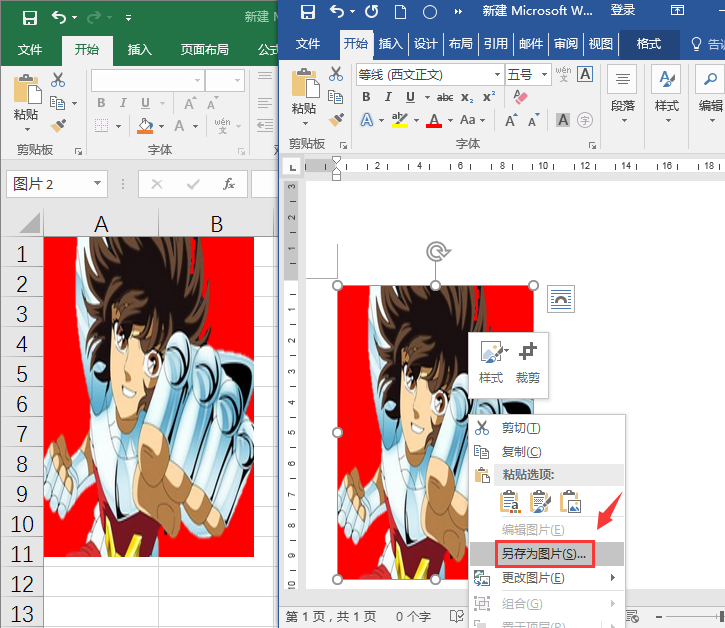This screenshot has height=628, width=725.
Task: Expand Word Paste (粘贴) dropdown arrow
Action: 305,123
